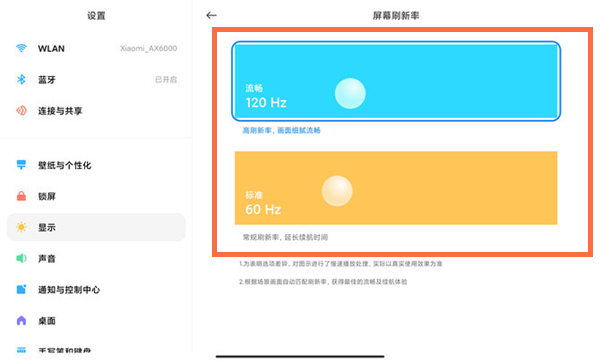Tap the 常规刷新率，延长续航时间 description
The image size is (600, 361).
tap(285, 237)
